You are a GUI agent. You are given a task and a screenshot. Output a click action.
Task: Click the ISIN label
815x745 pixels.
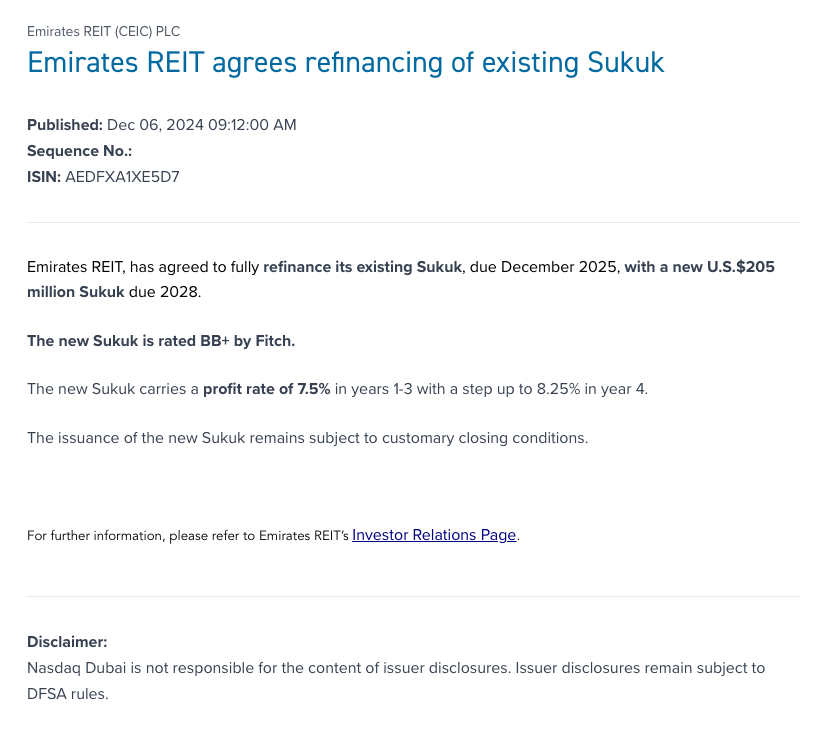(x=44, y=177)
